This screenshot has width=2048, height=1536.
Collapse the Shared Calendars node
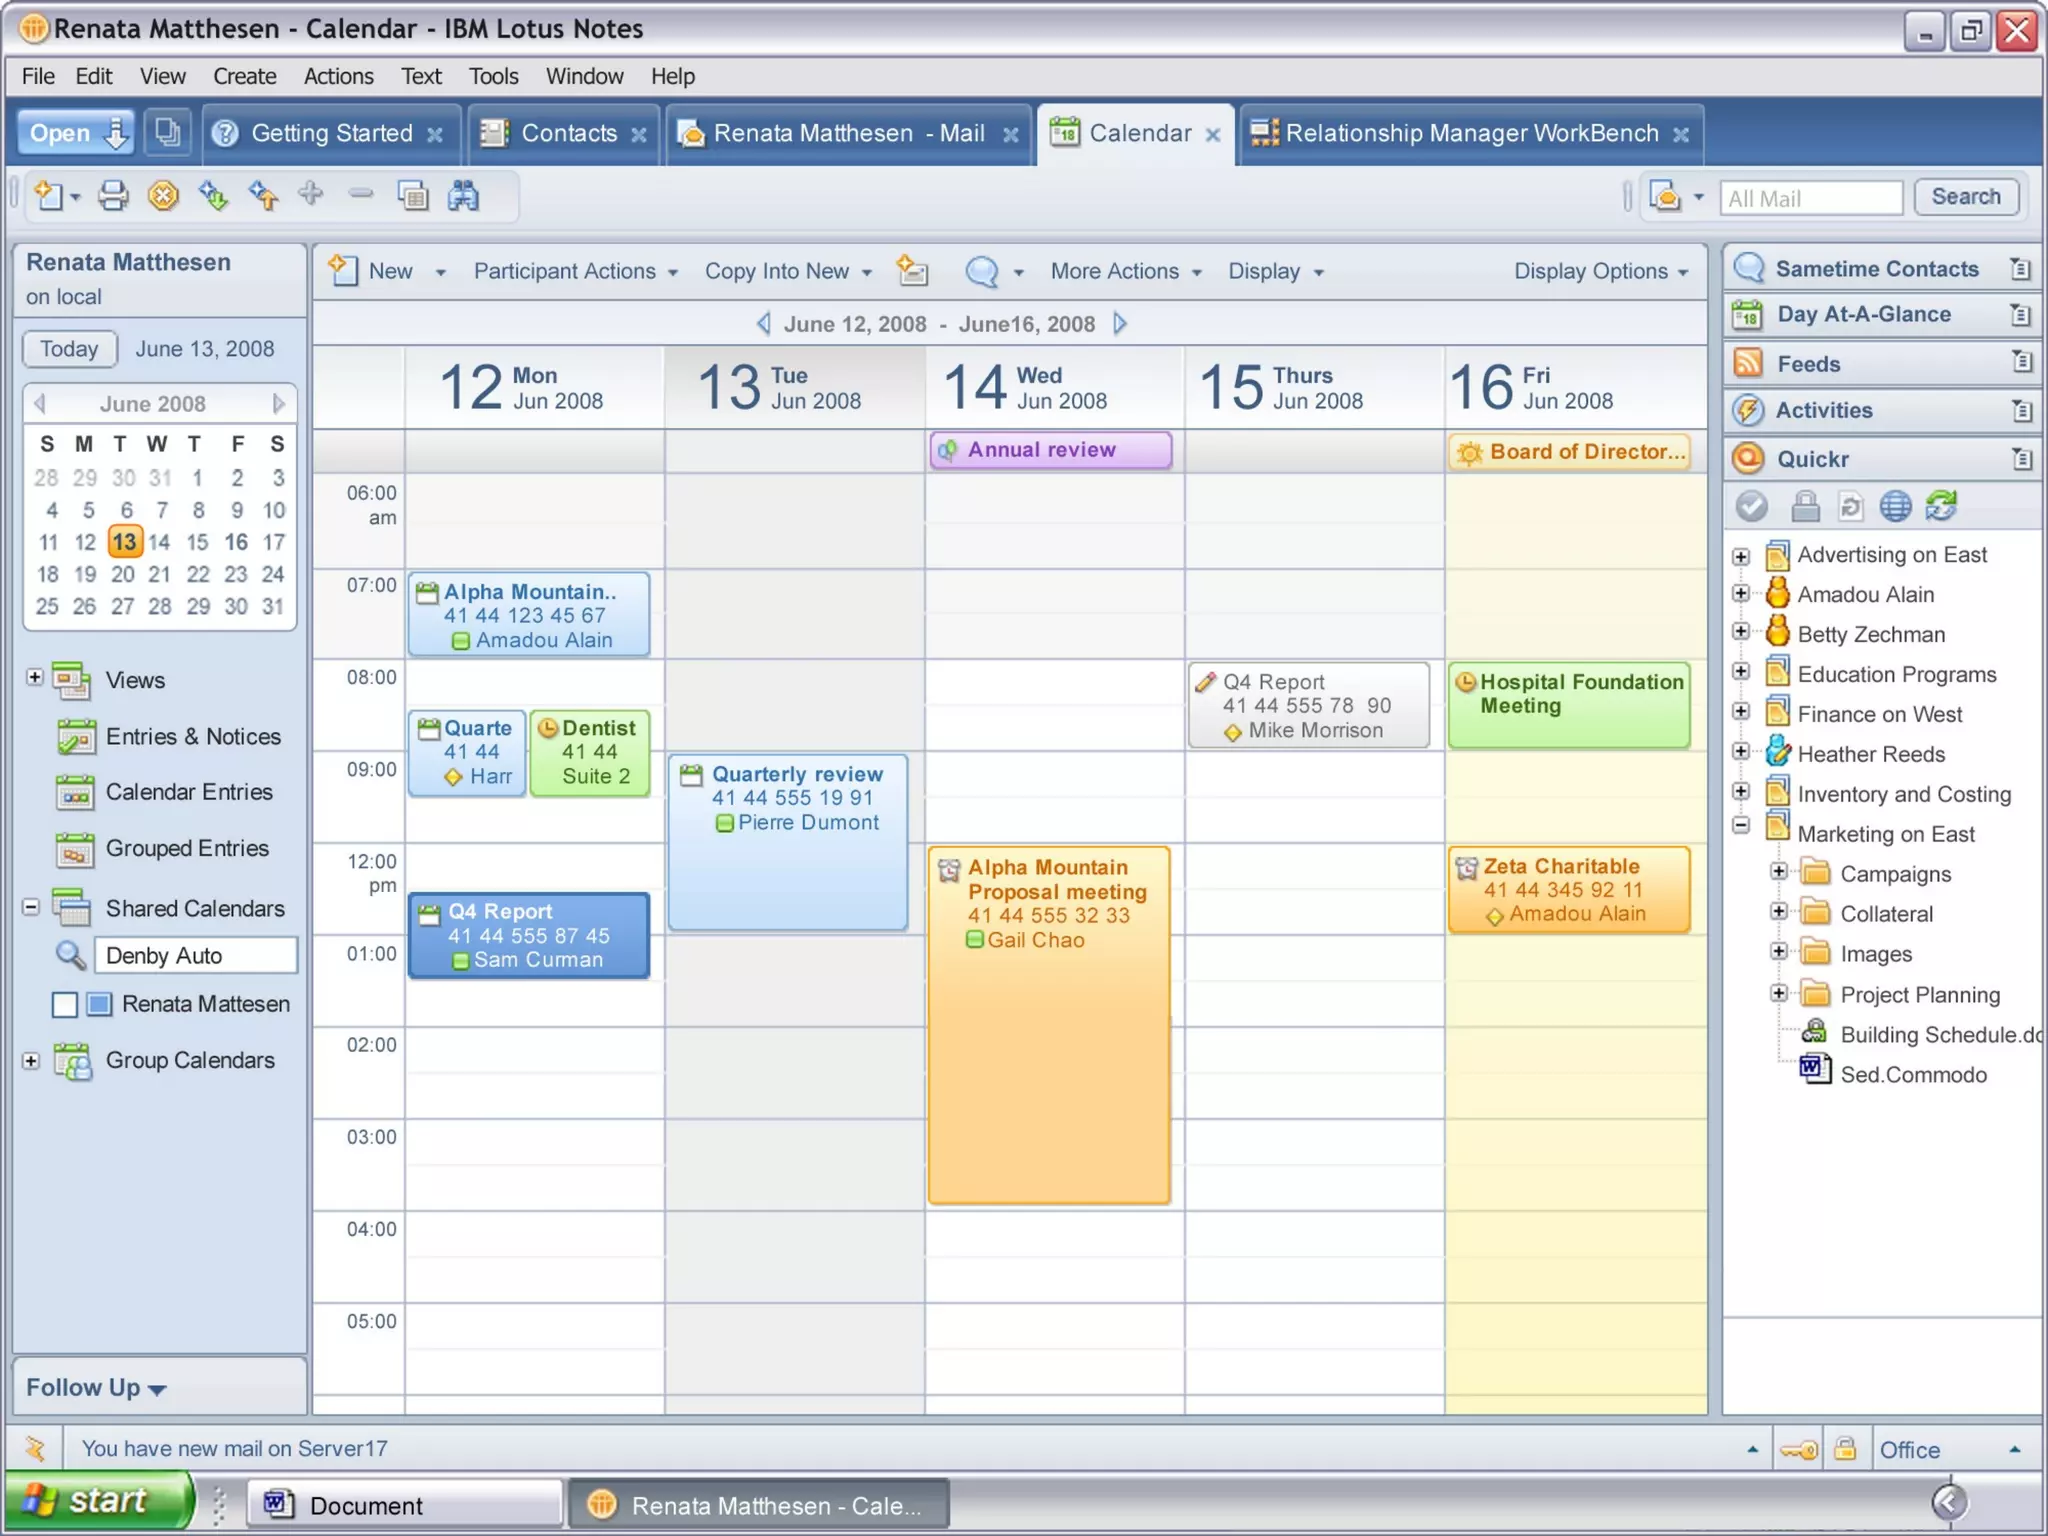(x=31, y=907)
